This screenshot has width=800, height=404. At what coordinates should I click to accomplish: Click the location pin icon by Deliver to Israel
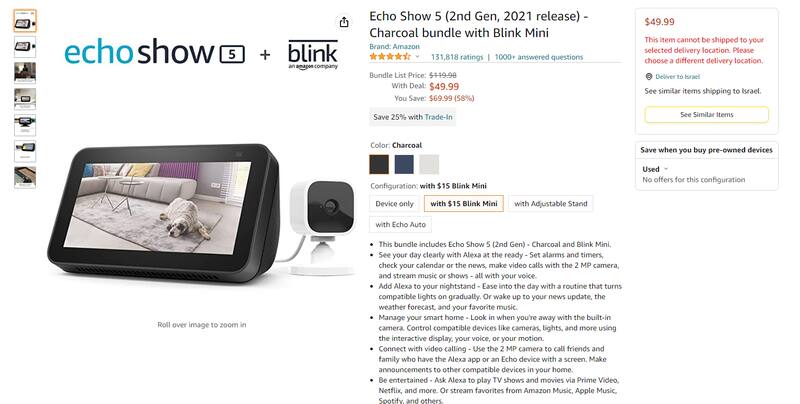(x=648, y=77)
